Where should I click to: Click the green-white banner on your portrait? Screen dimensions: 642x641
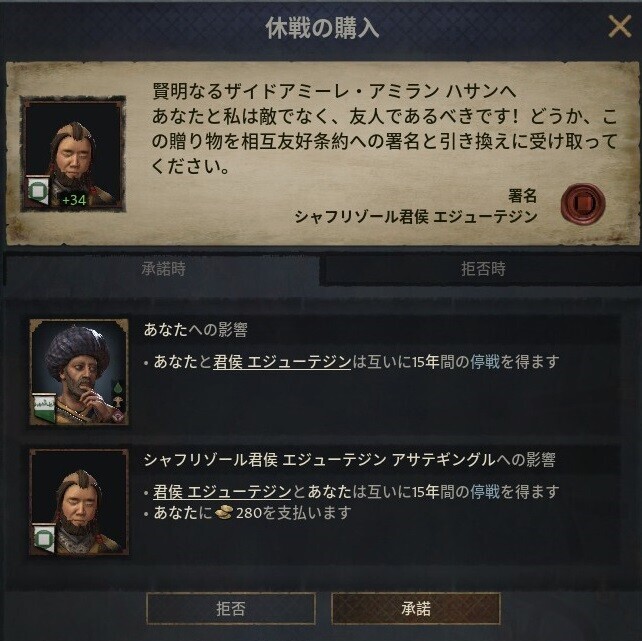point(44,409)
